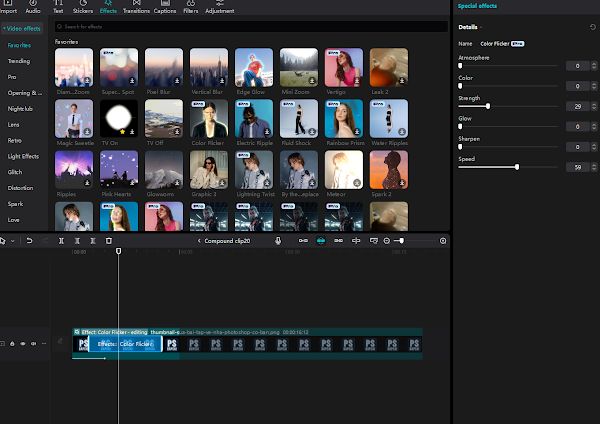Viewport: 600px width, 424px height.
Task: Select the Color Flicker effect clip on timeline
Action: (126, 344)
